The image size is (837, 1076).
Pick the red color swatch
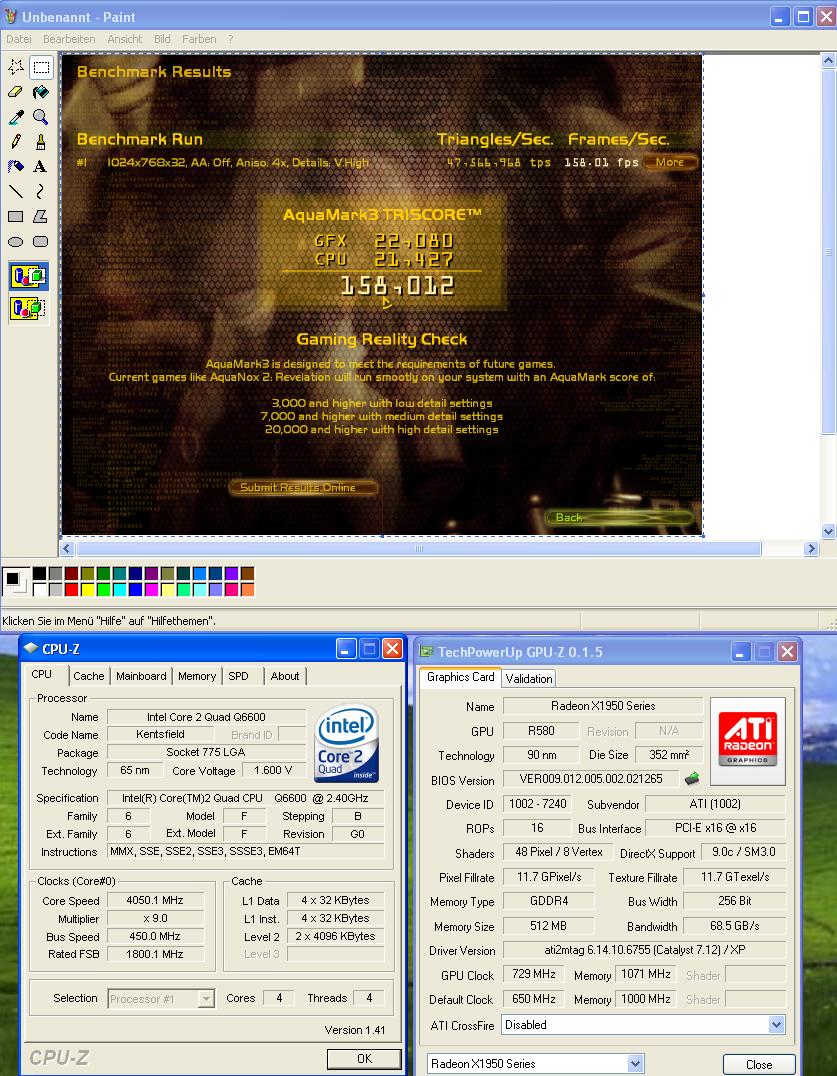(x=71, y=589)
